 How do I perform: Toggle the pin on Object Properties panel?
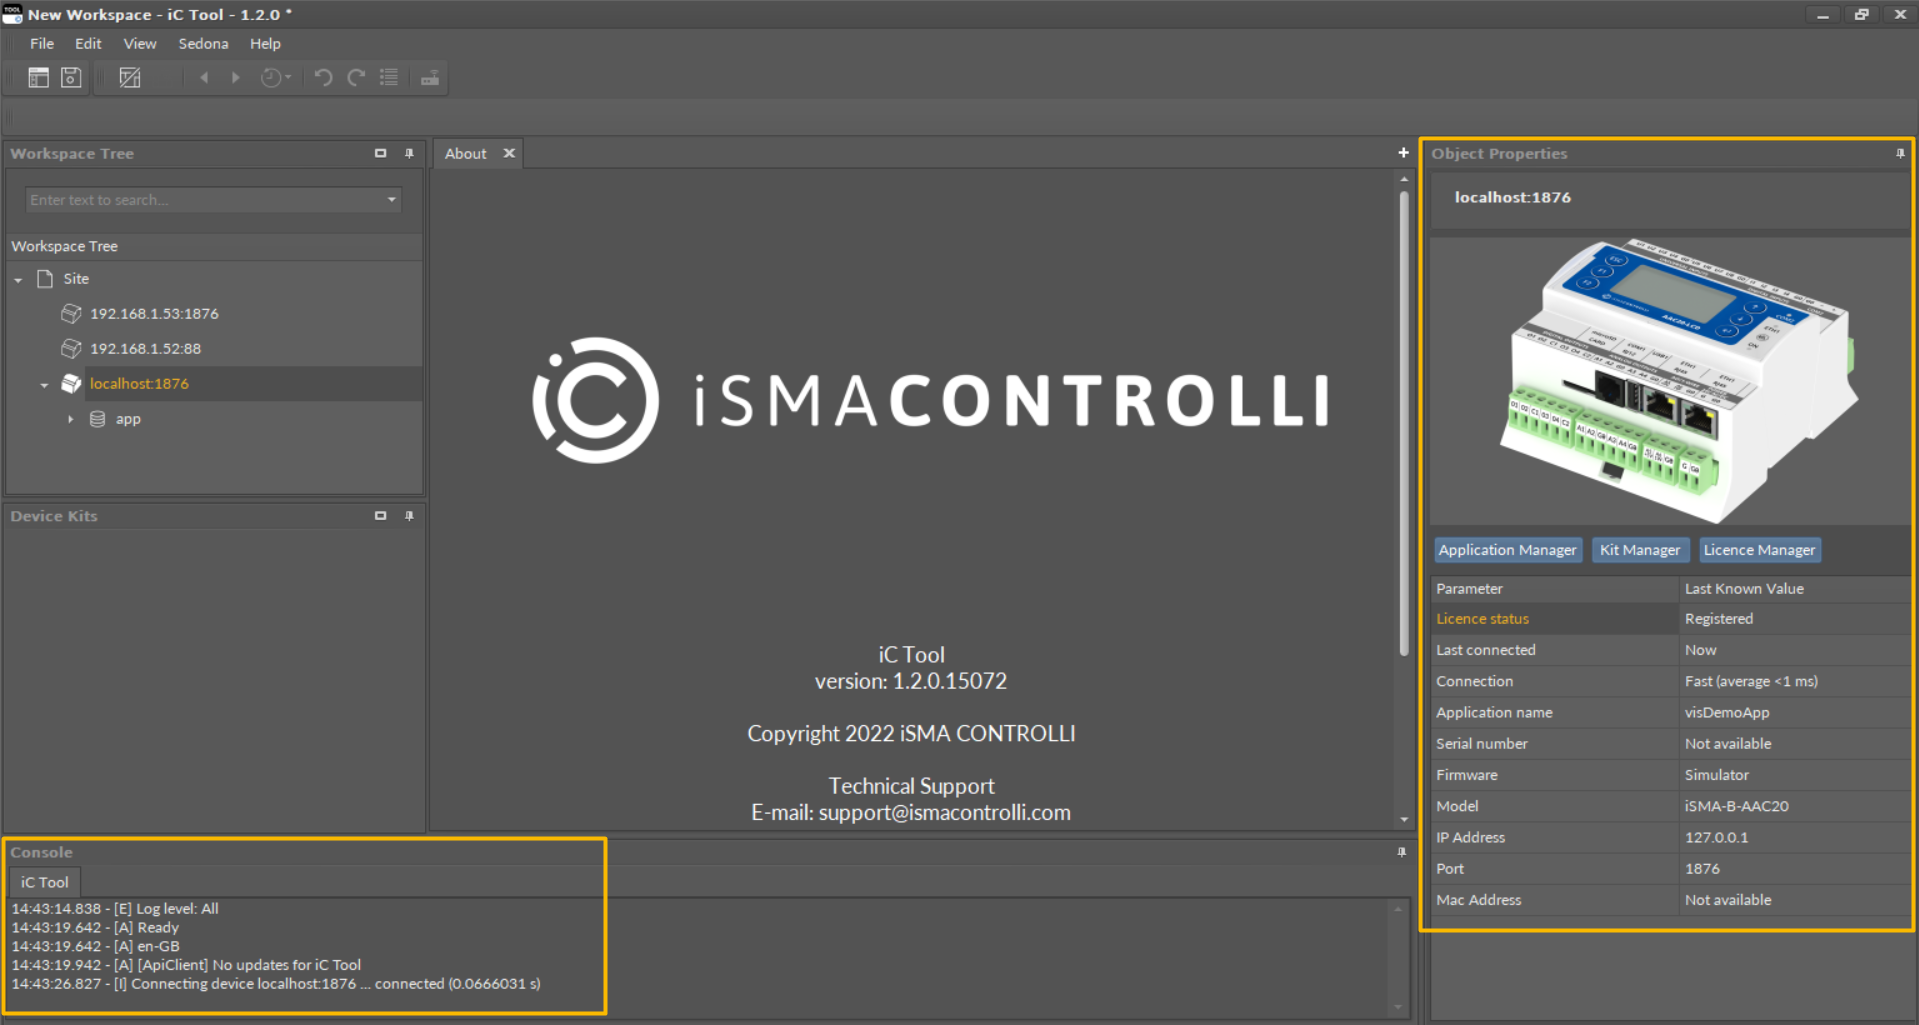(1900, 153)
